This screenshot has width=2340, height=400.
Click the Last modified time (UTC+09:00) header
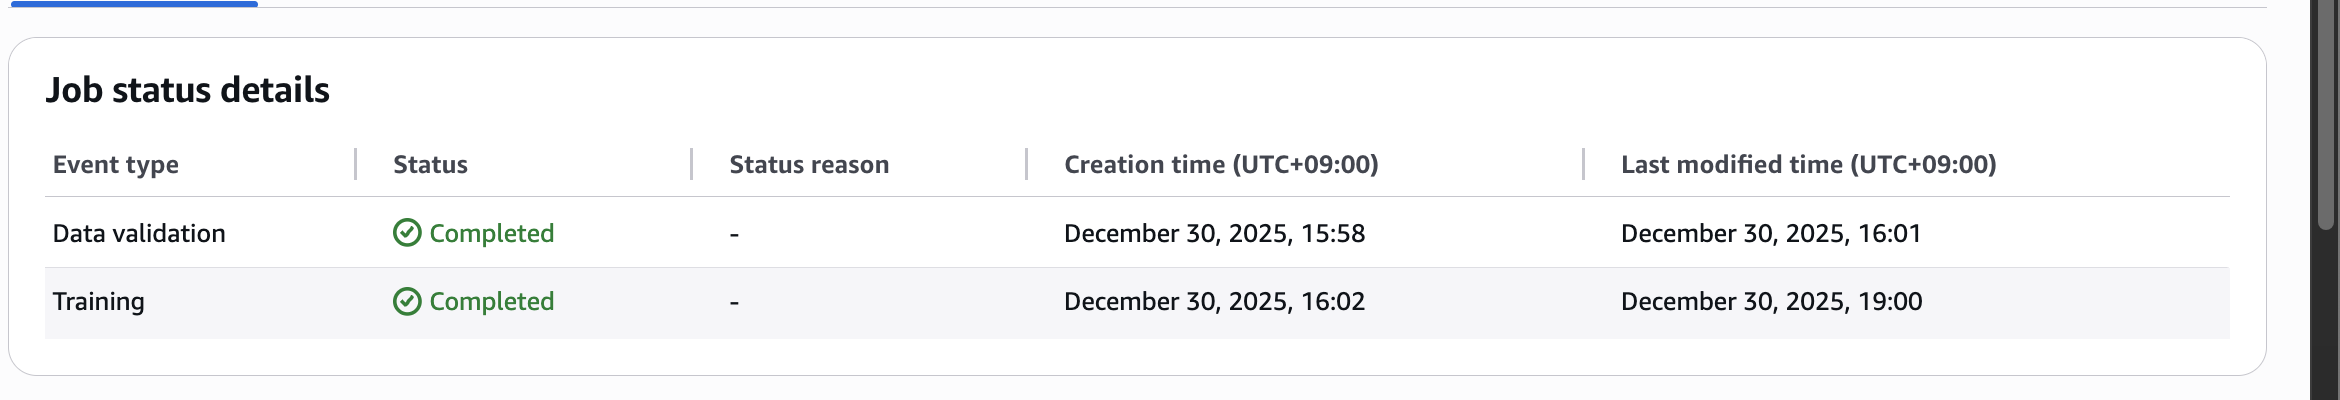[x=1808, y=164]
